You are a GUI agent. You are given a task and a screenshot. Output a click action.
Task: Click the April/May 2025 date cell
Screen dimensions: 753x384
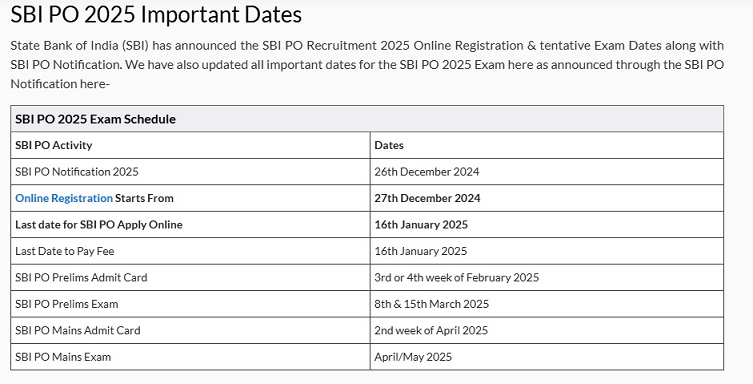547,357
